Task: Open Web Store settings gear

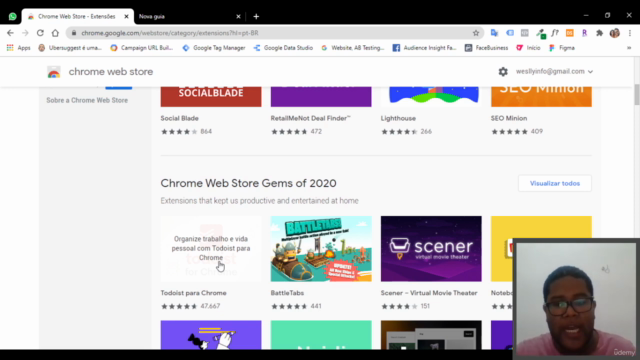Action: point(503,72)
